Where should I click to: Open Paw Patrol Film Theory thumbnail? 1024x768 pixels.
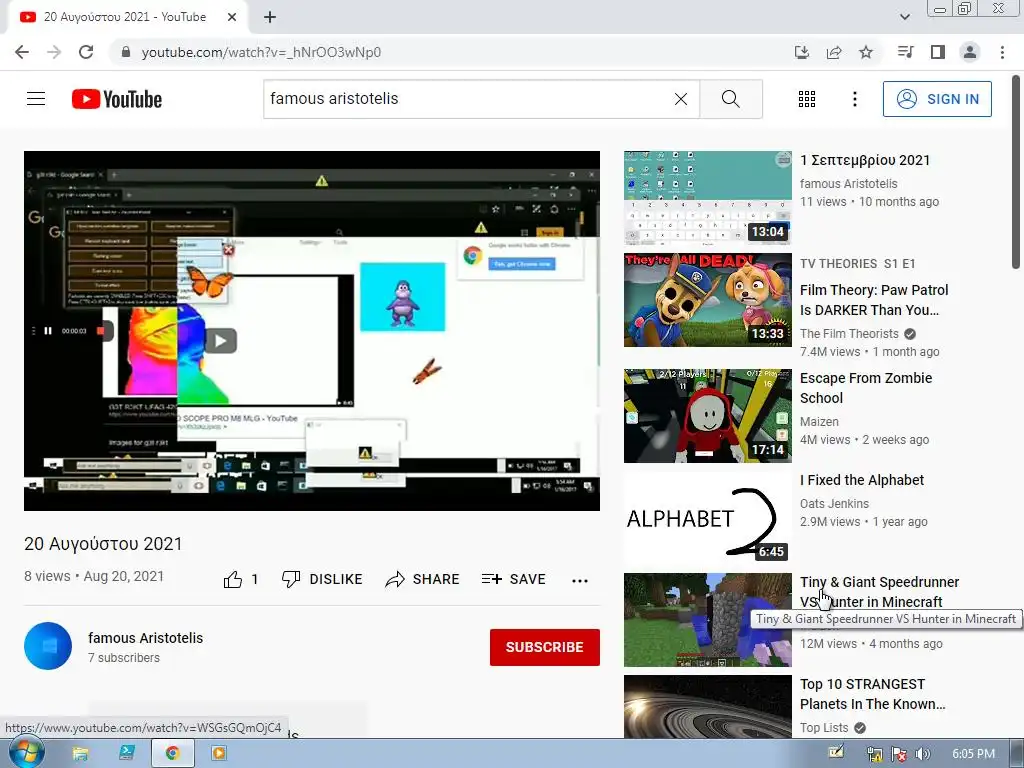pos(708,300)
